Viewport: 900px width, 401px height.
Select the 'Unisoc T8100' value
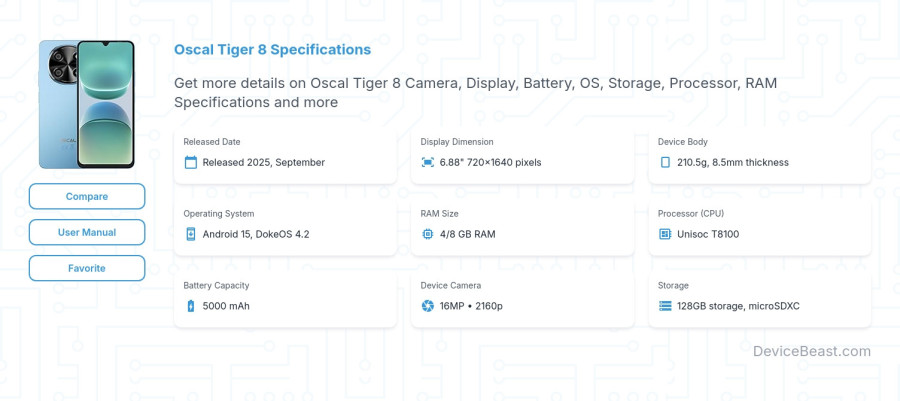click(708, 234)
